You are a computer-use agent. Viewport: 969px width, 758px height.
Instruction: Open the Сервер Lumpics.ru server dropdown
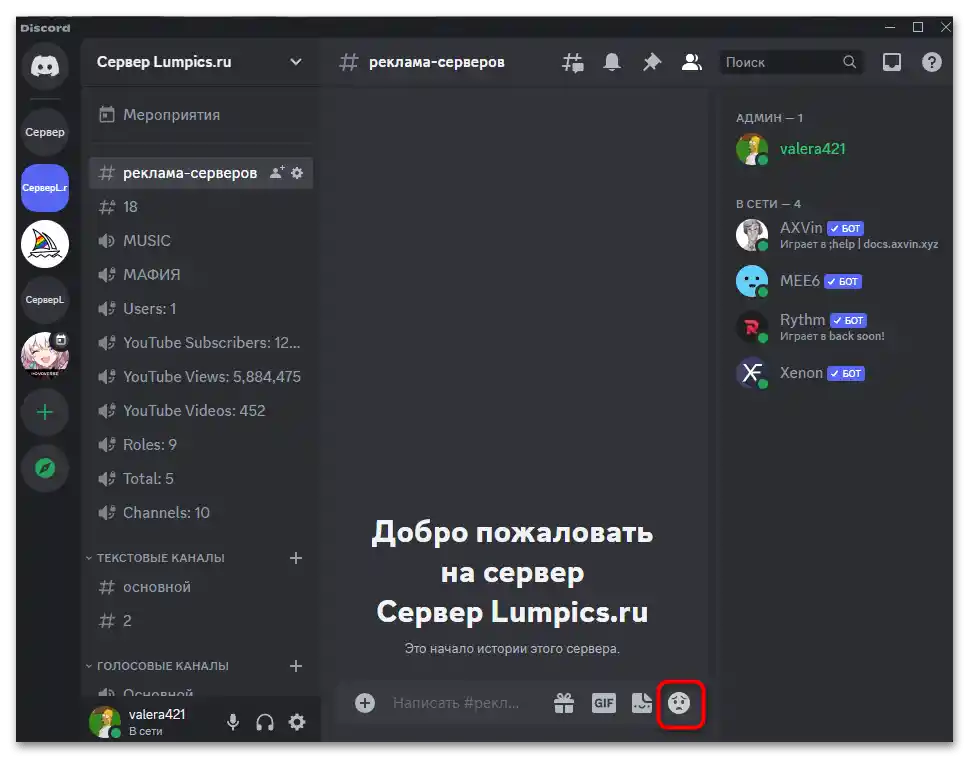pyautogui.click(x=198, y=61)
